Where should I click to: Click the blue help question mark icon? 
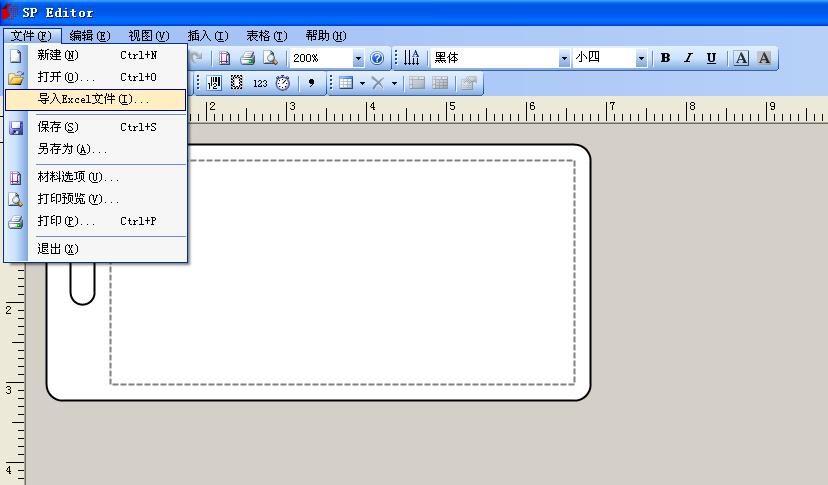click(377, 58)
